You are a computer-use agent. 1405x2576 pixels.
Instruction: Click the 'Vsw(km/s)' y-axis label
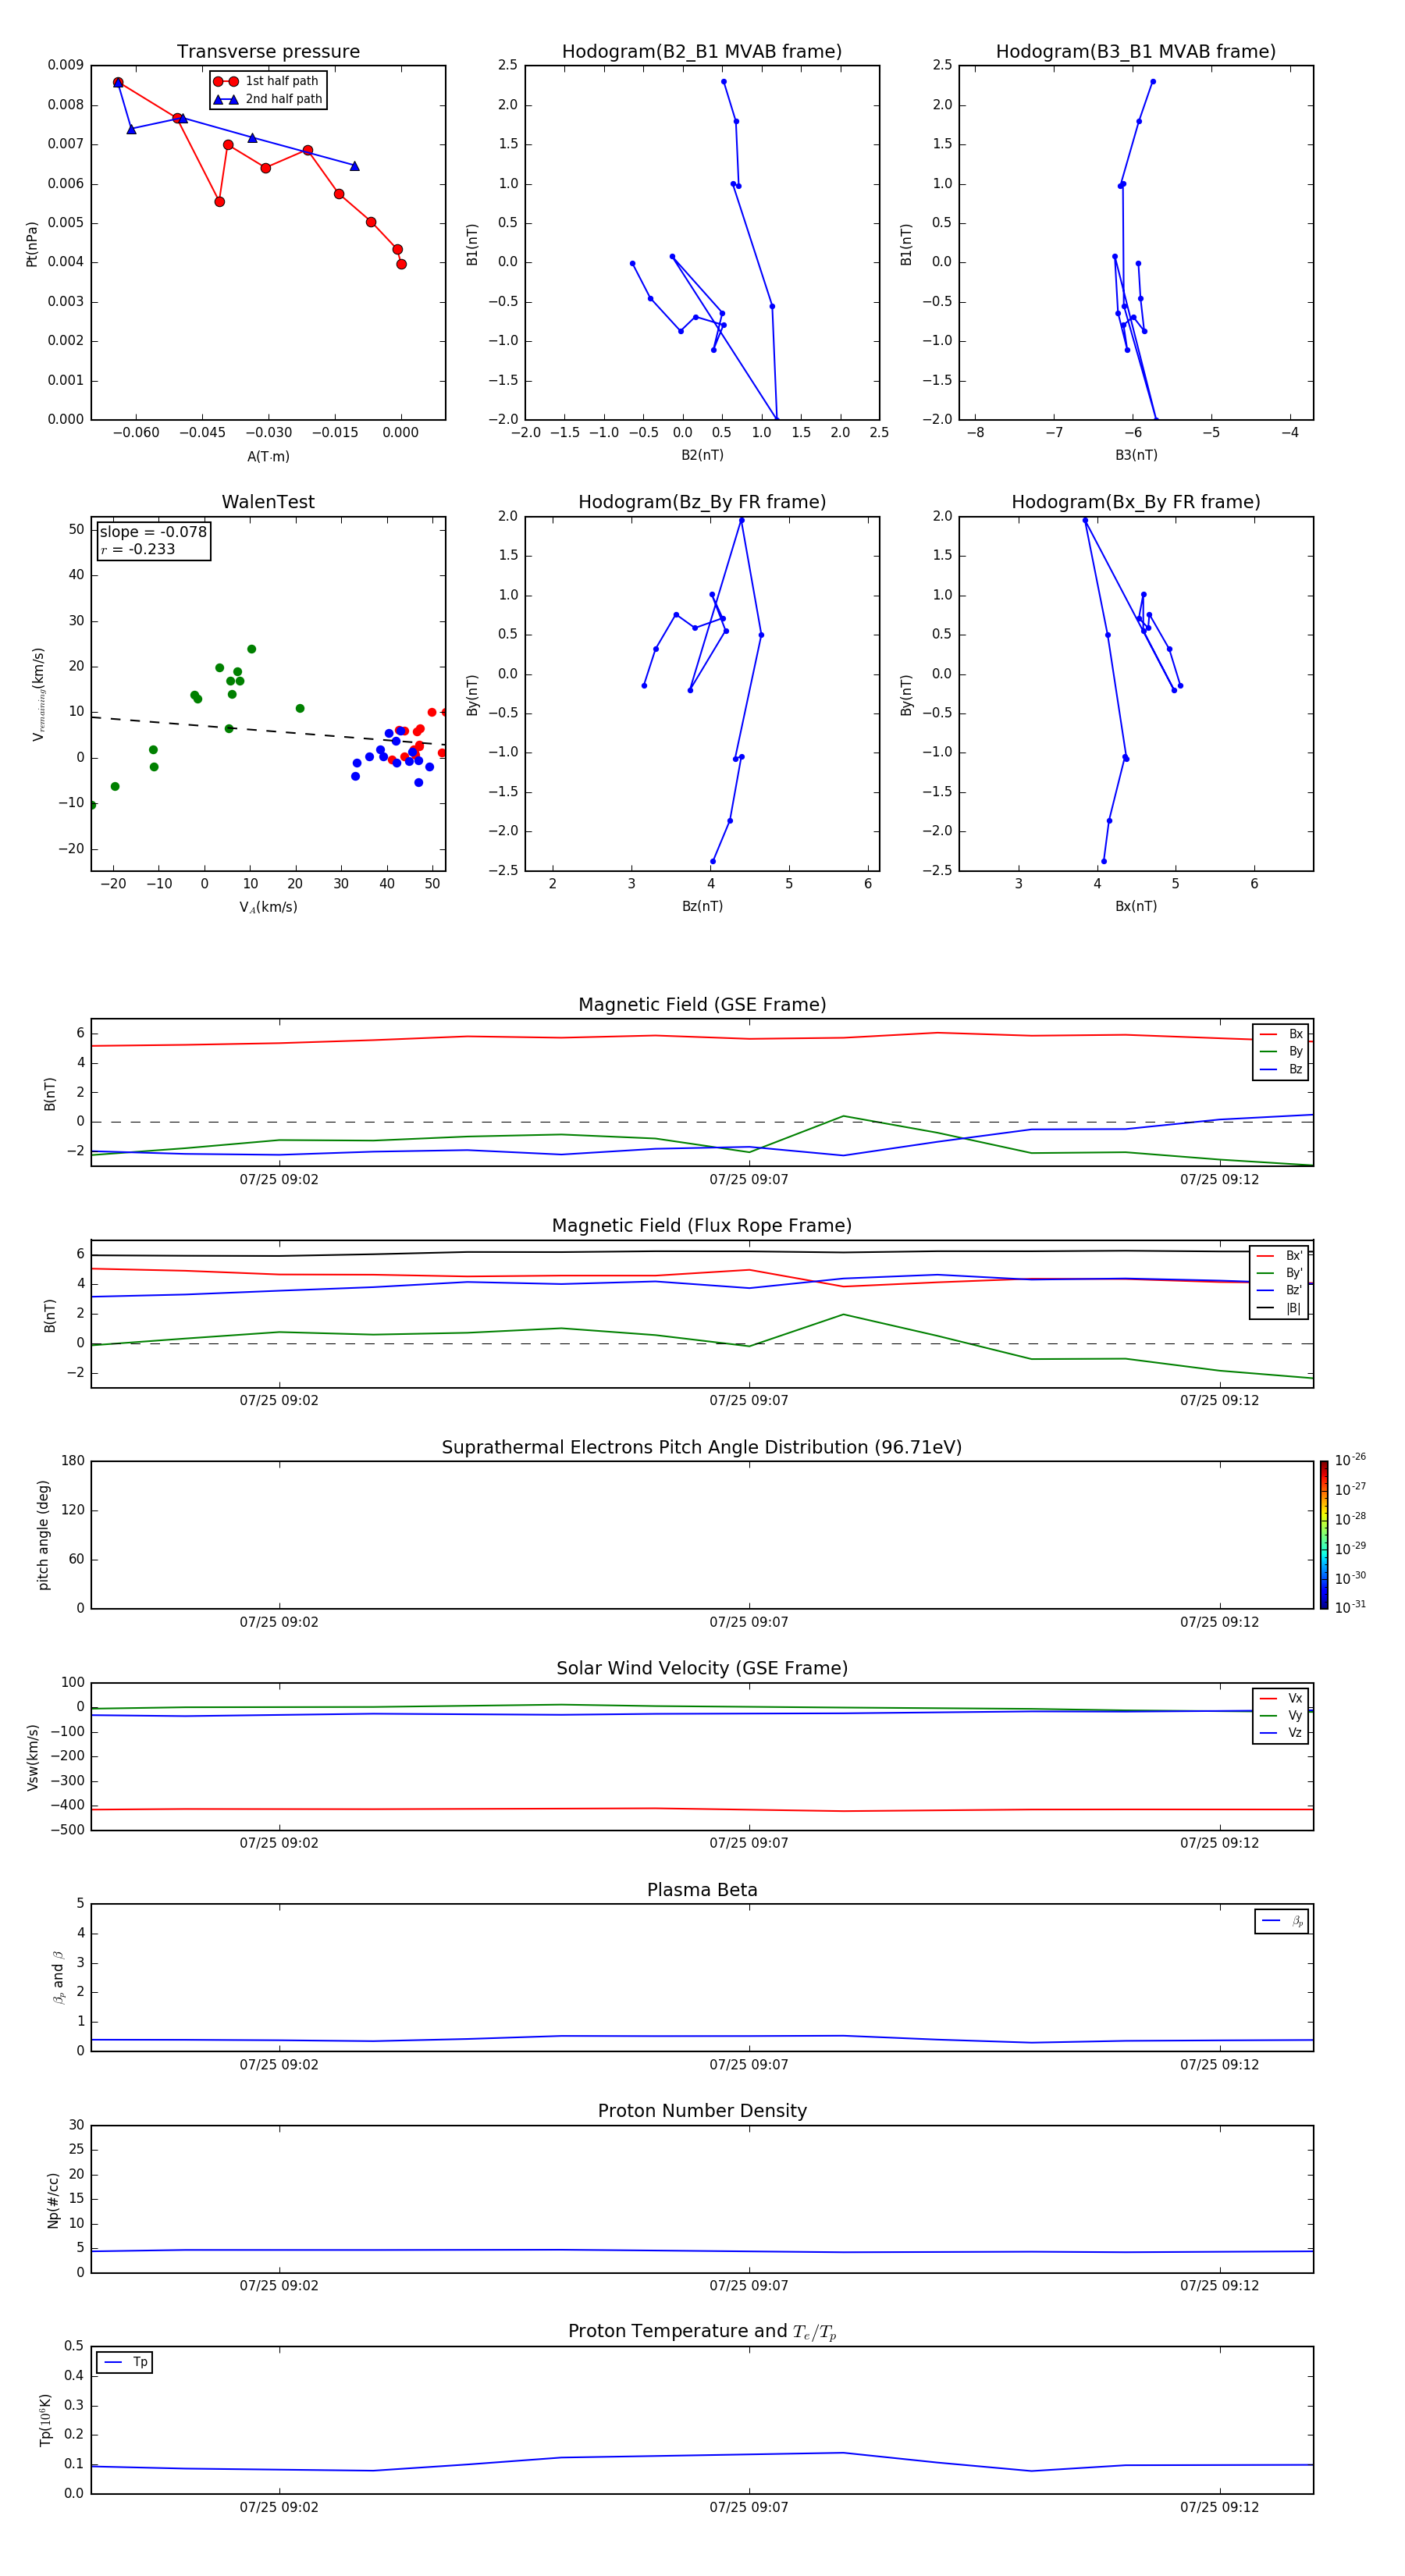point(32,1757)
